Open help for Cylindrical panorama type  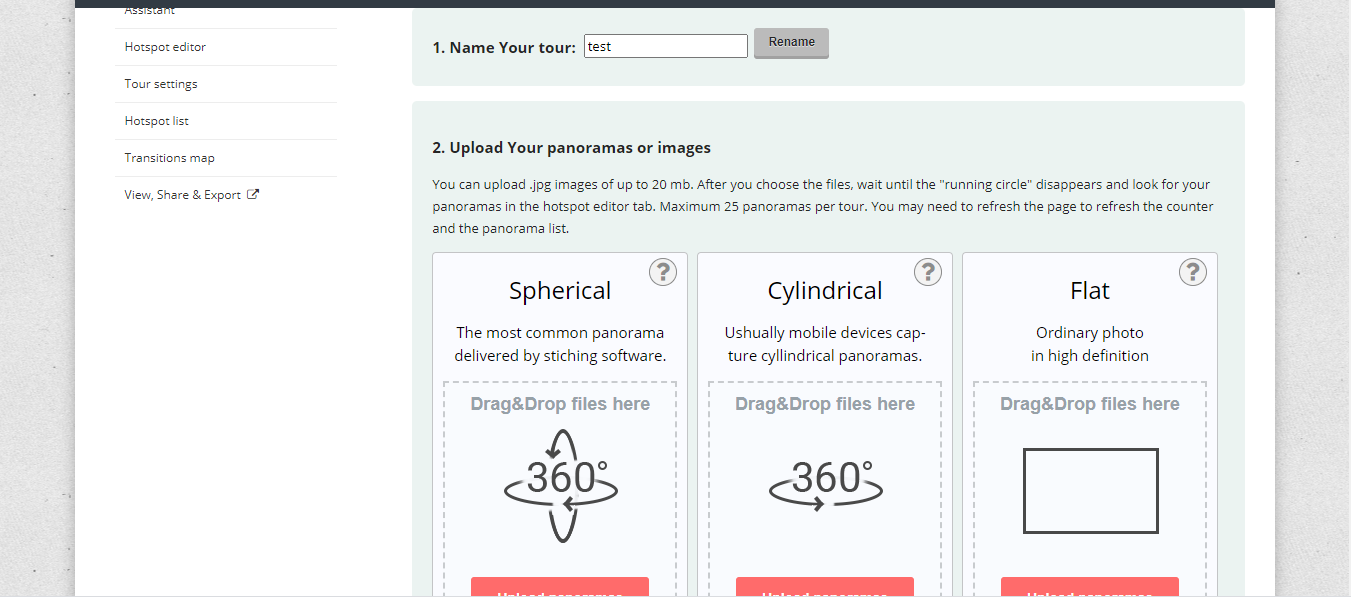coord(927,272)
